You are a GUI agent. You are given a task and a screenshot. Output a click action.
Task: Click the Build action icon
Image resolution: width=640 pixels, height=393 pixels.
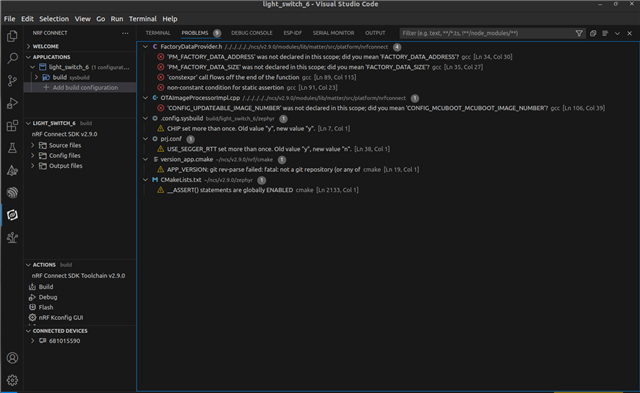coord(32,287)
